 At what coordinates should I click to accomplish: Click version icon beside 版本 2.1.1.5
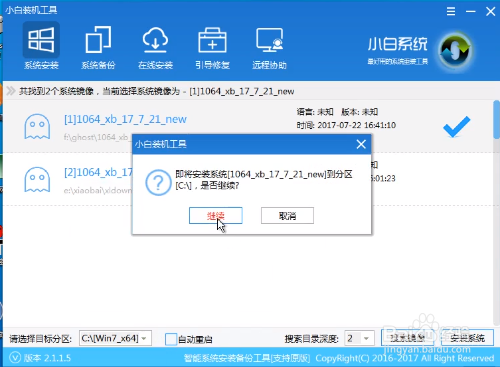click(15, 358)
